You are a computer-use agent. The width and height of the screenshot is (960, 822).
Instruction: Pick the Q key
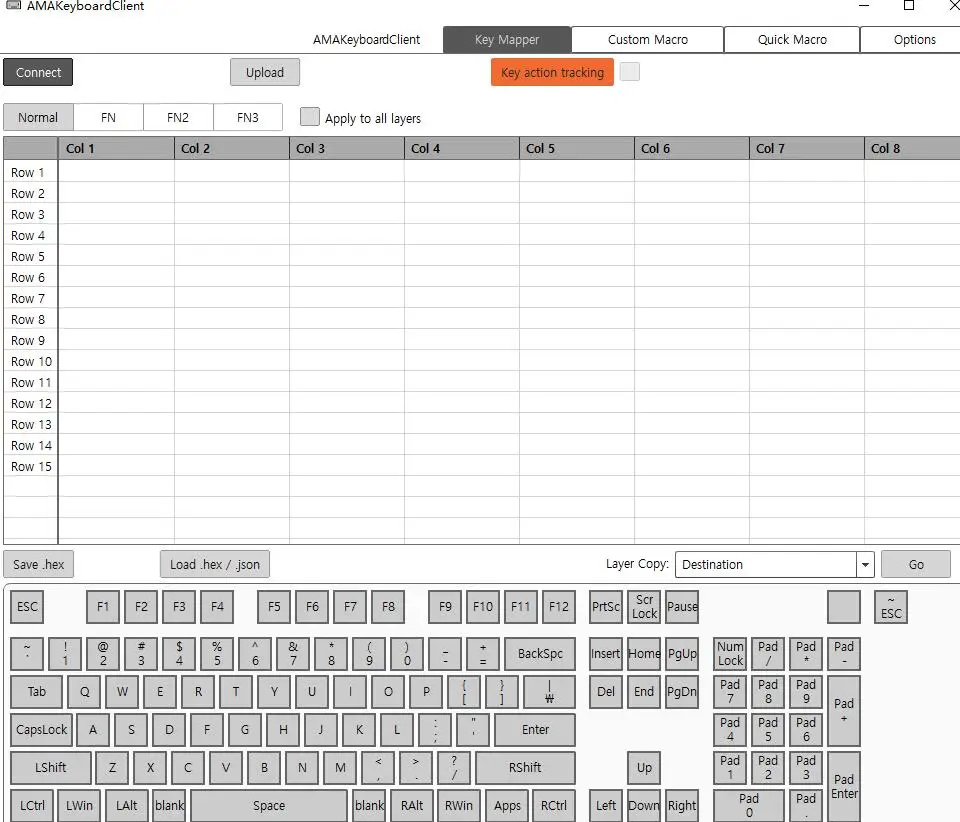84,692
